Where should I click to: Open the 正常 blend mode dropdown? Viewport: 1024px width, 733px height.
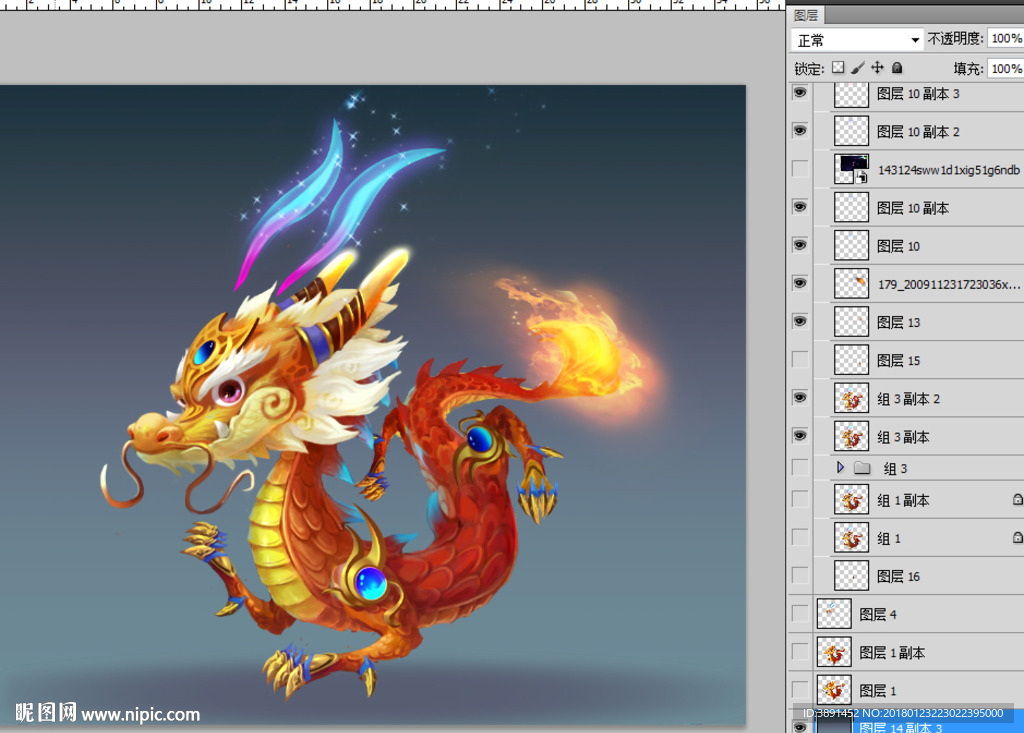[x=857, y=40]
